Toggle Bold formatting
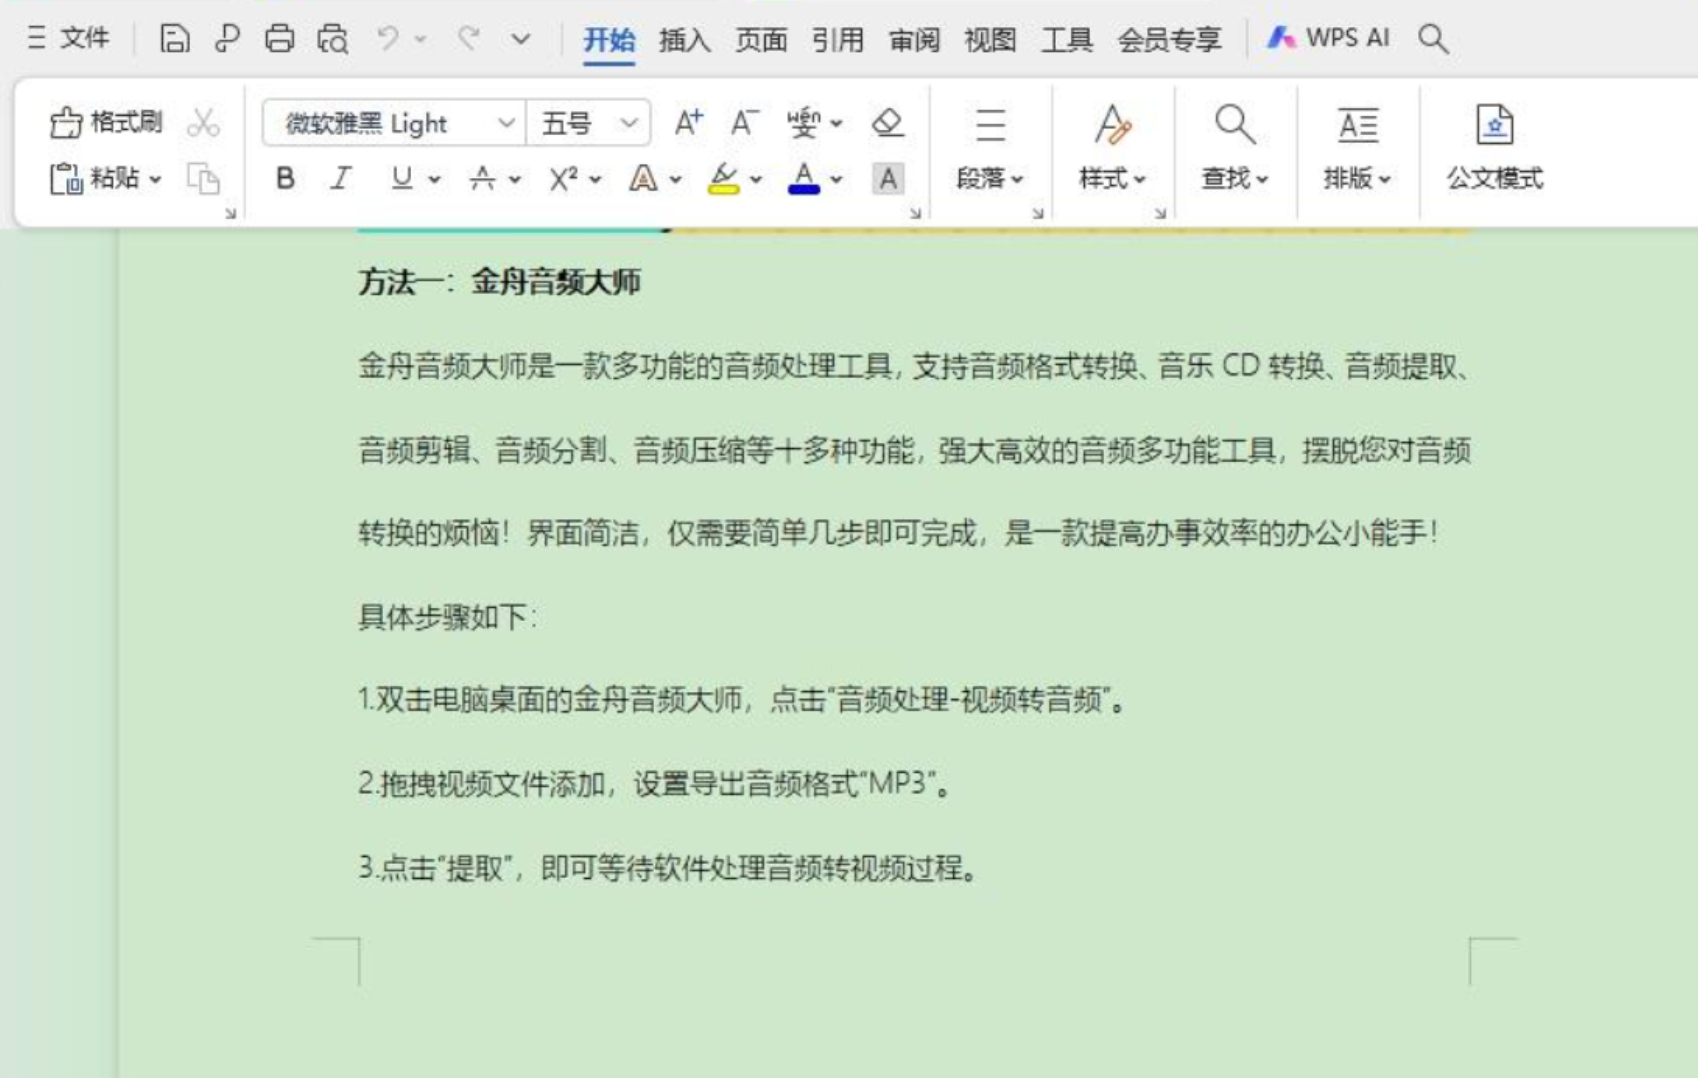This screenshot has height=1078, width=1698. pos(285,179)
